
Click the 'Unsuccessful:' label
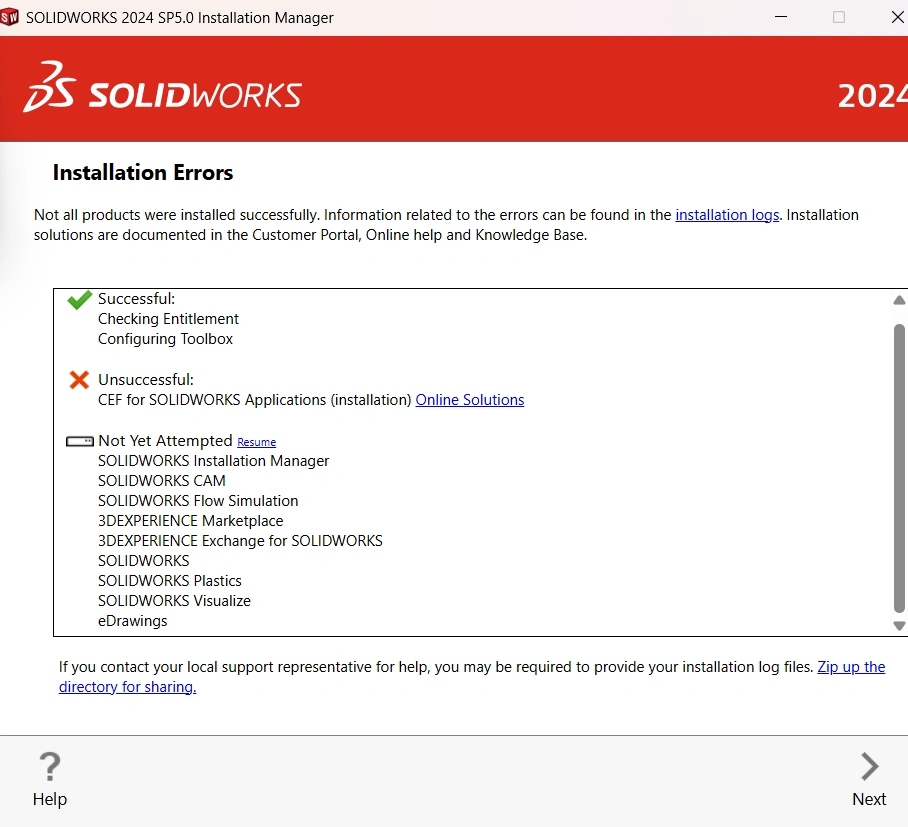146,380
